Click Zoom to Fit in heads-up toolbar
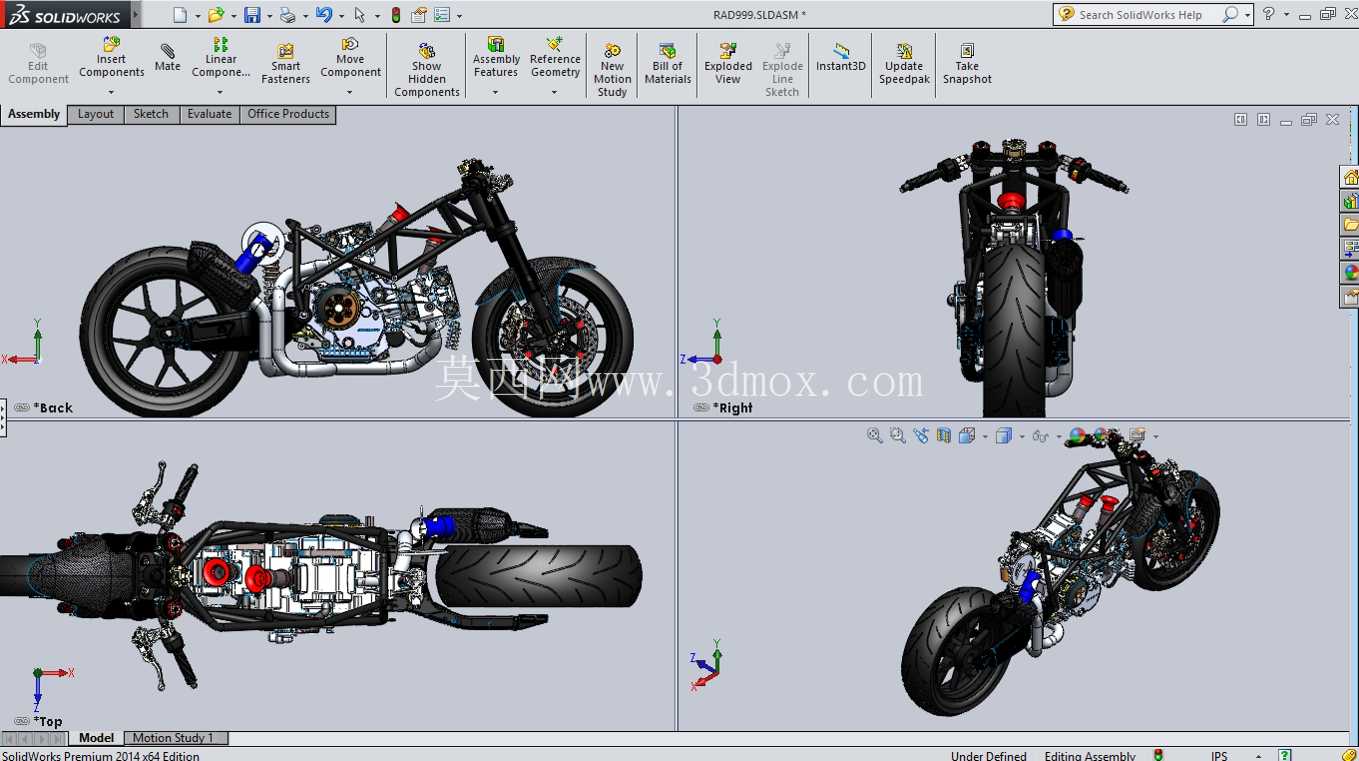The width and height of the screenshot is (1359, 761). [875, 436]
